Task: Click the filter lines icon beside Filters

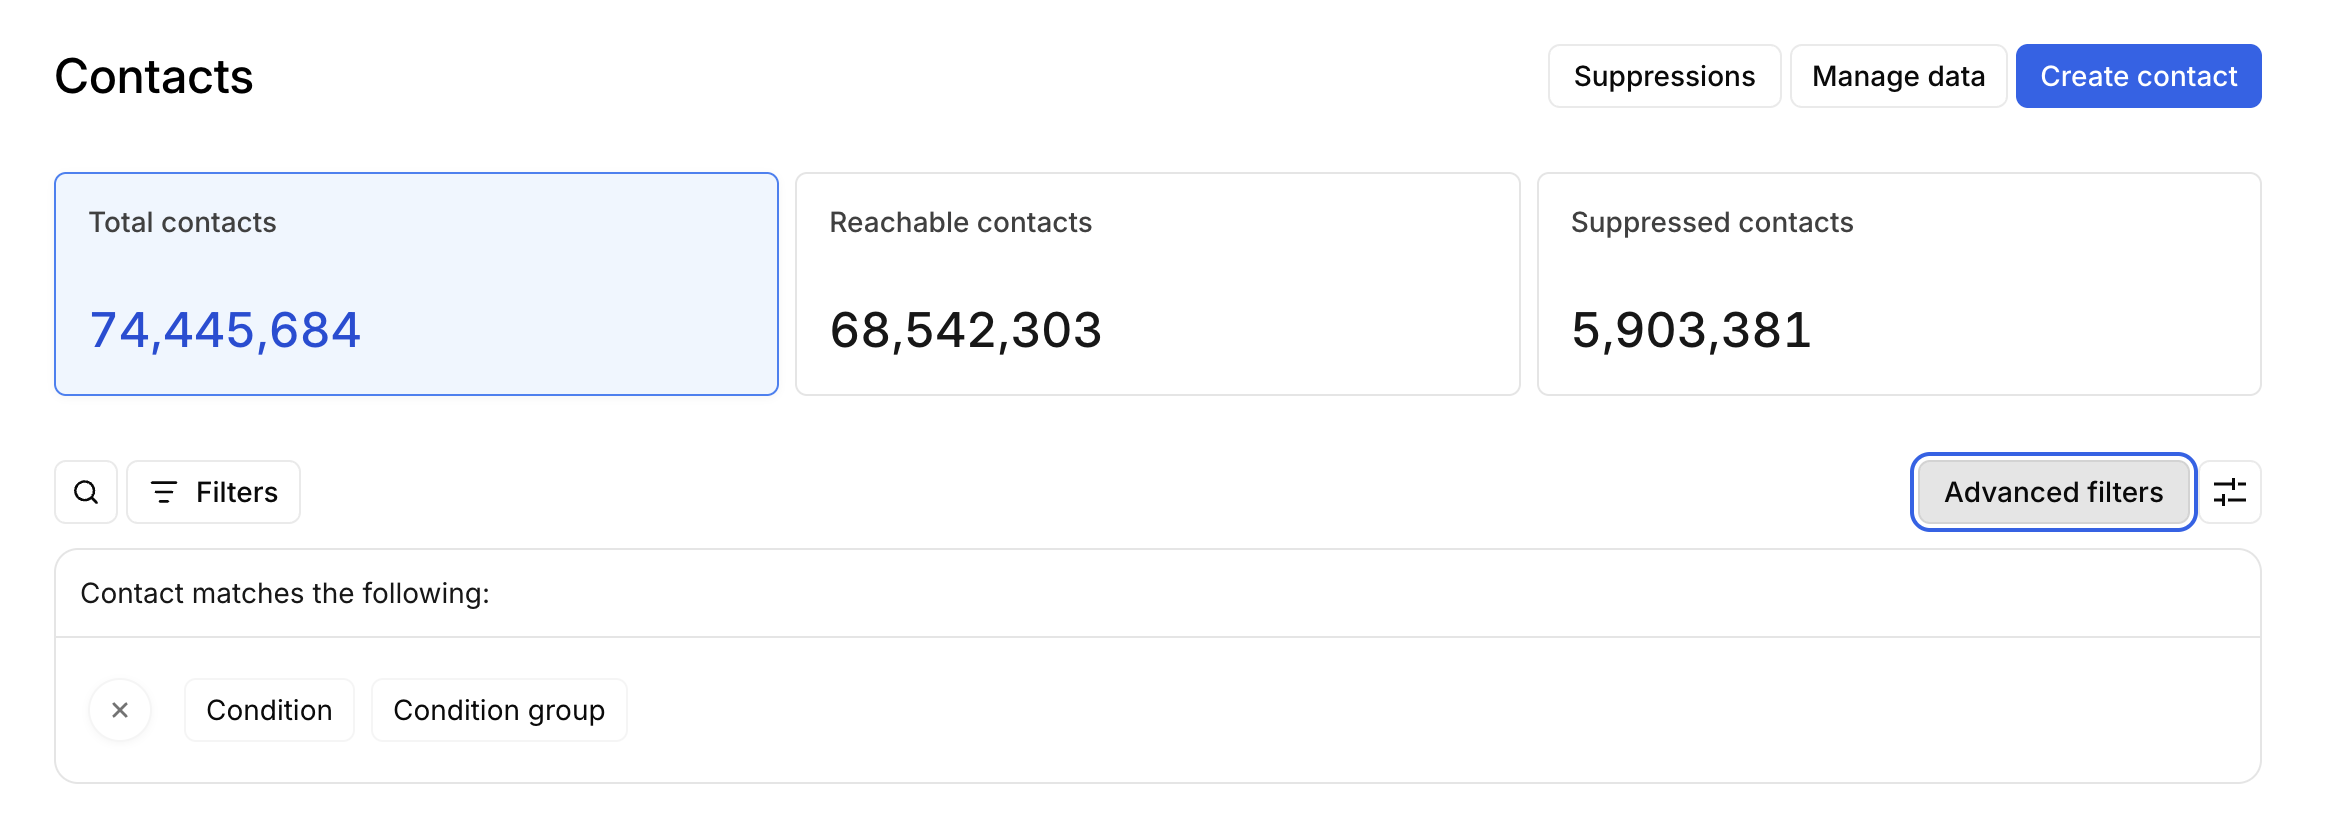Action: [164, 492]
